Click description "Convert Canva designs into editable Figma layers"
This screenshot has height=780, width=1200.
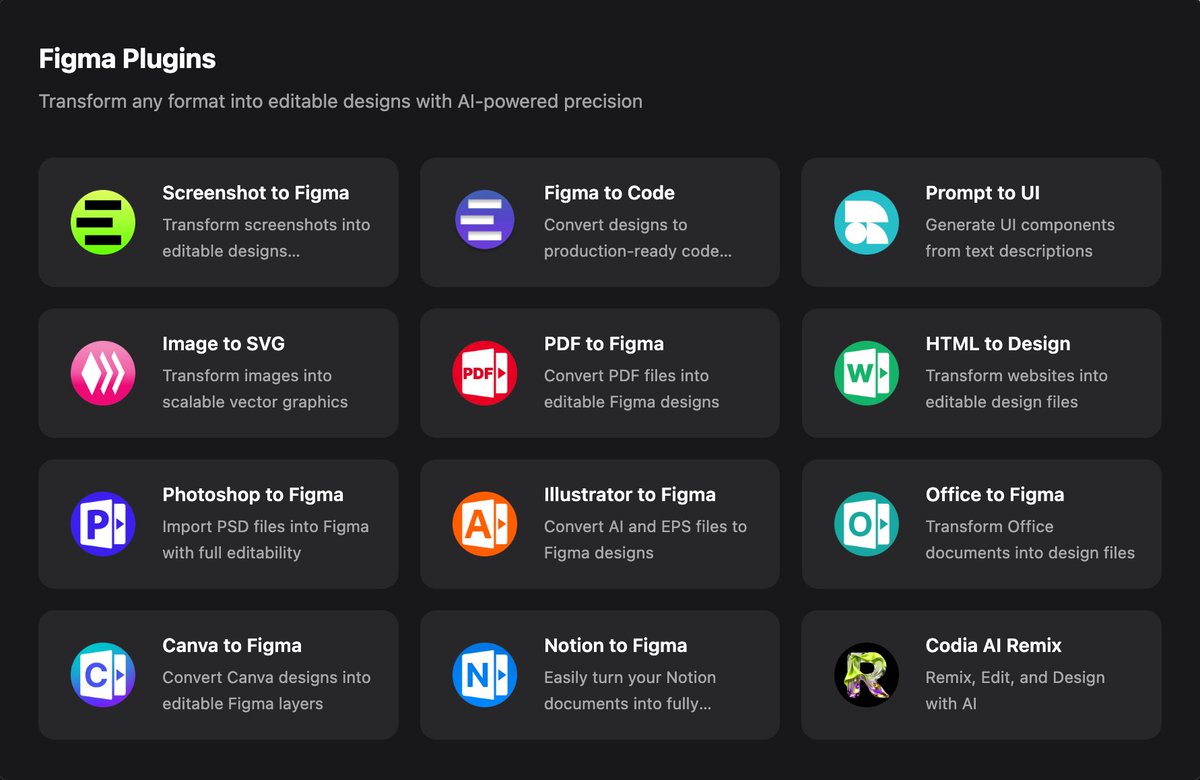coord(267,691)
